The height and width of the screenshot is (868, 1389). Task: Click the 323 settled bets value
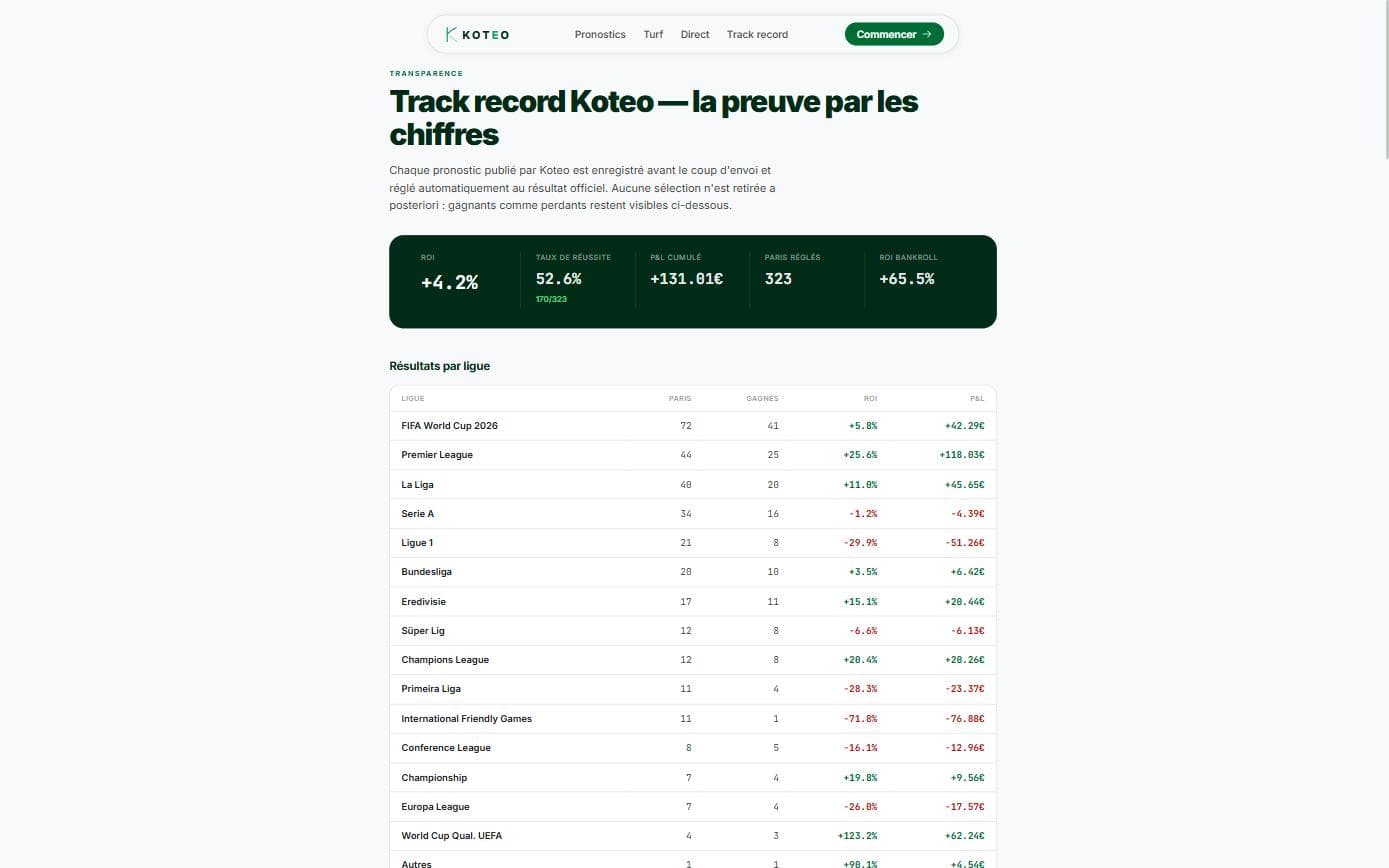click(x=778, y=279)
